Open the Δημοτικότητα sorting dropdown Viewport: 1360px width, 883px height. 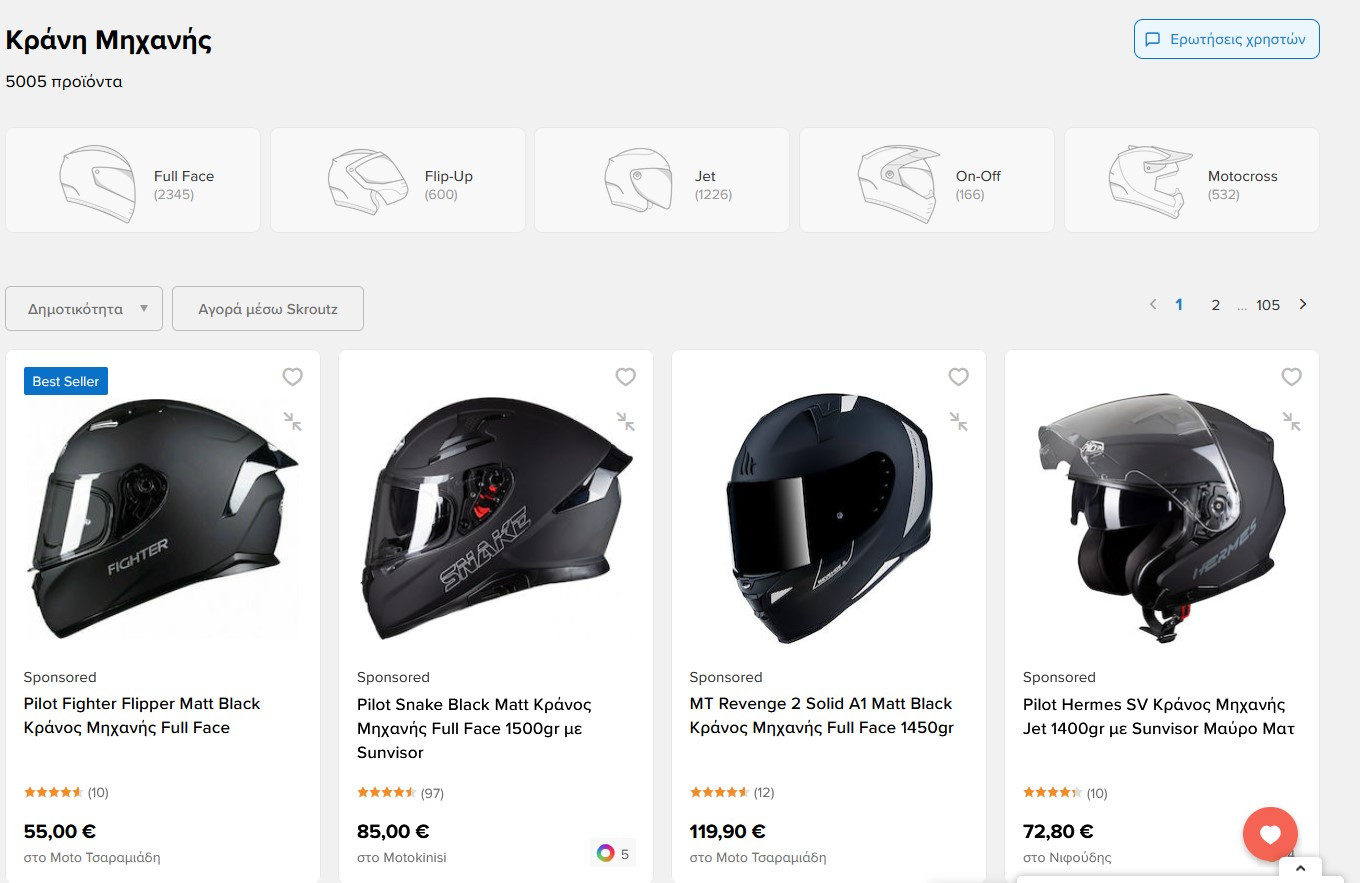pos(84,309)
